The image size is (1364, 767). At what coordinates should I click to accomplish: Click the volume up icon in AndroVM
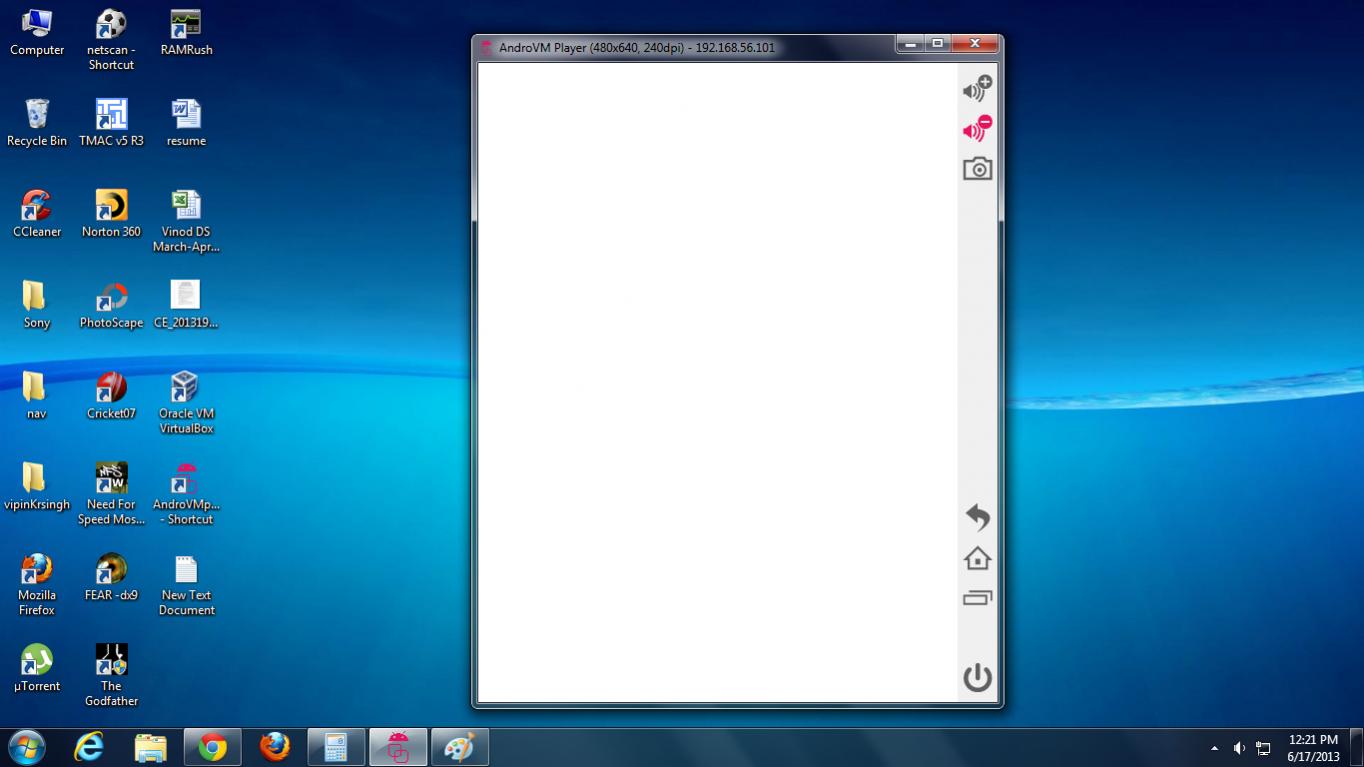click(x=977, y=88)
